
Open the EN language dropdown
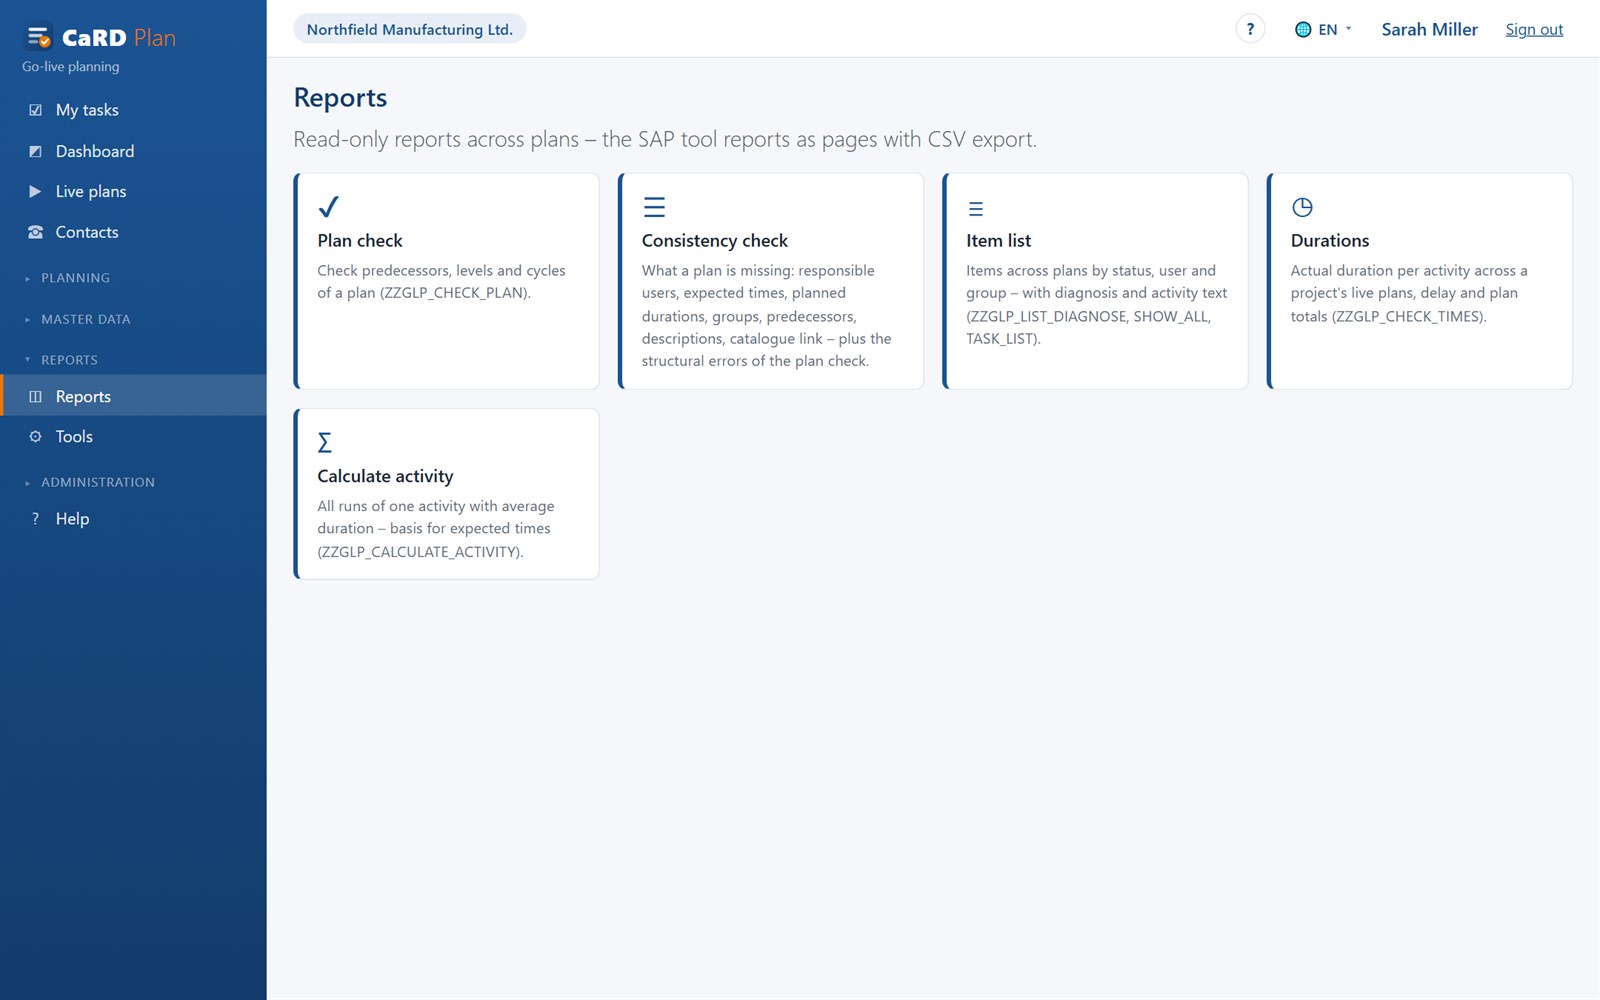[x=1324, y=30]
